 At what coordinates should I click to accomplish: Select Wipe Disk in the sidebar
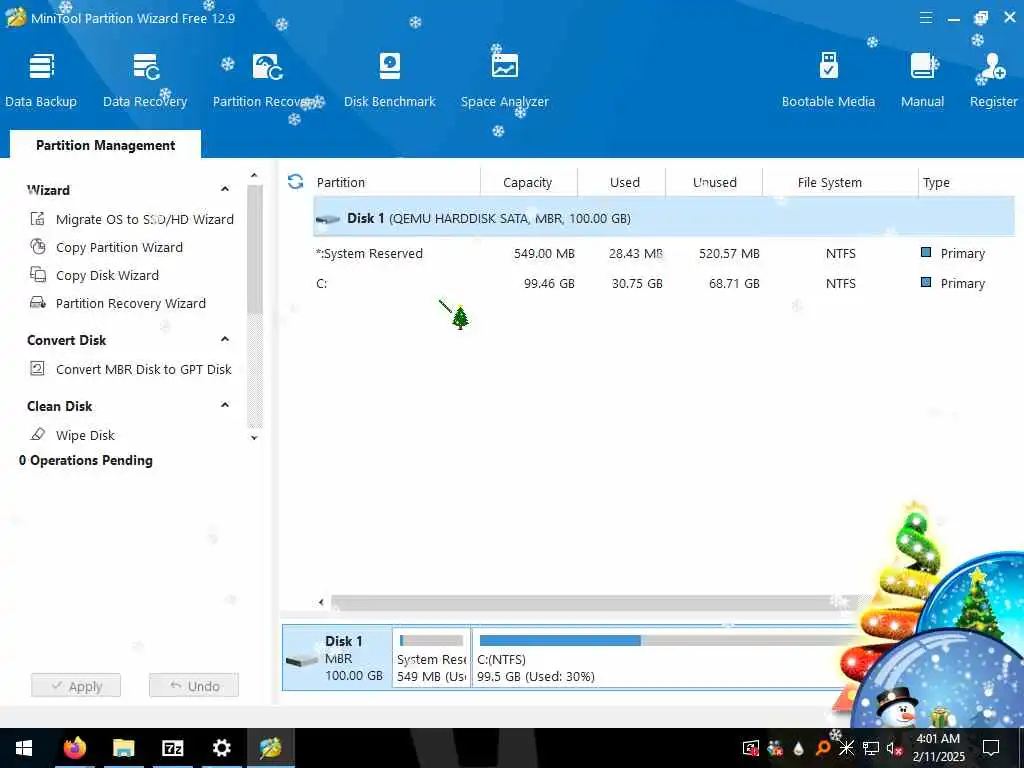(x=85, y=435)
